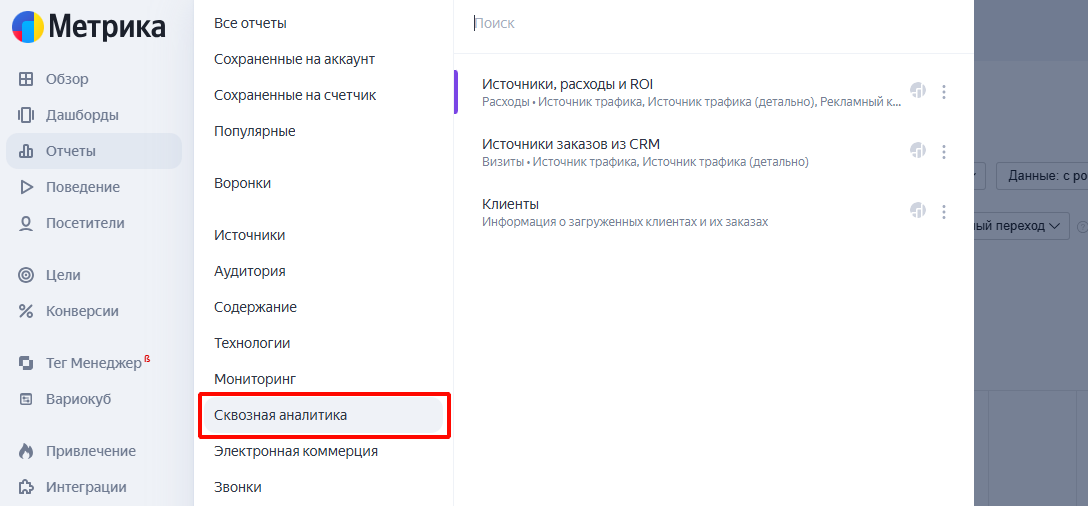Click the chart icon beside Источники, расходы и ROI
1088x506 pixels.
click(918, 91)
